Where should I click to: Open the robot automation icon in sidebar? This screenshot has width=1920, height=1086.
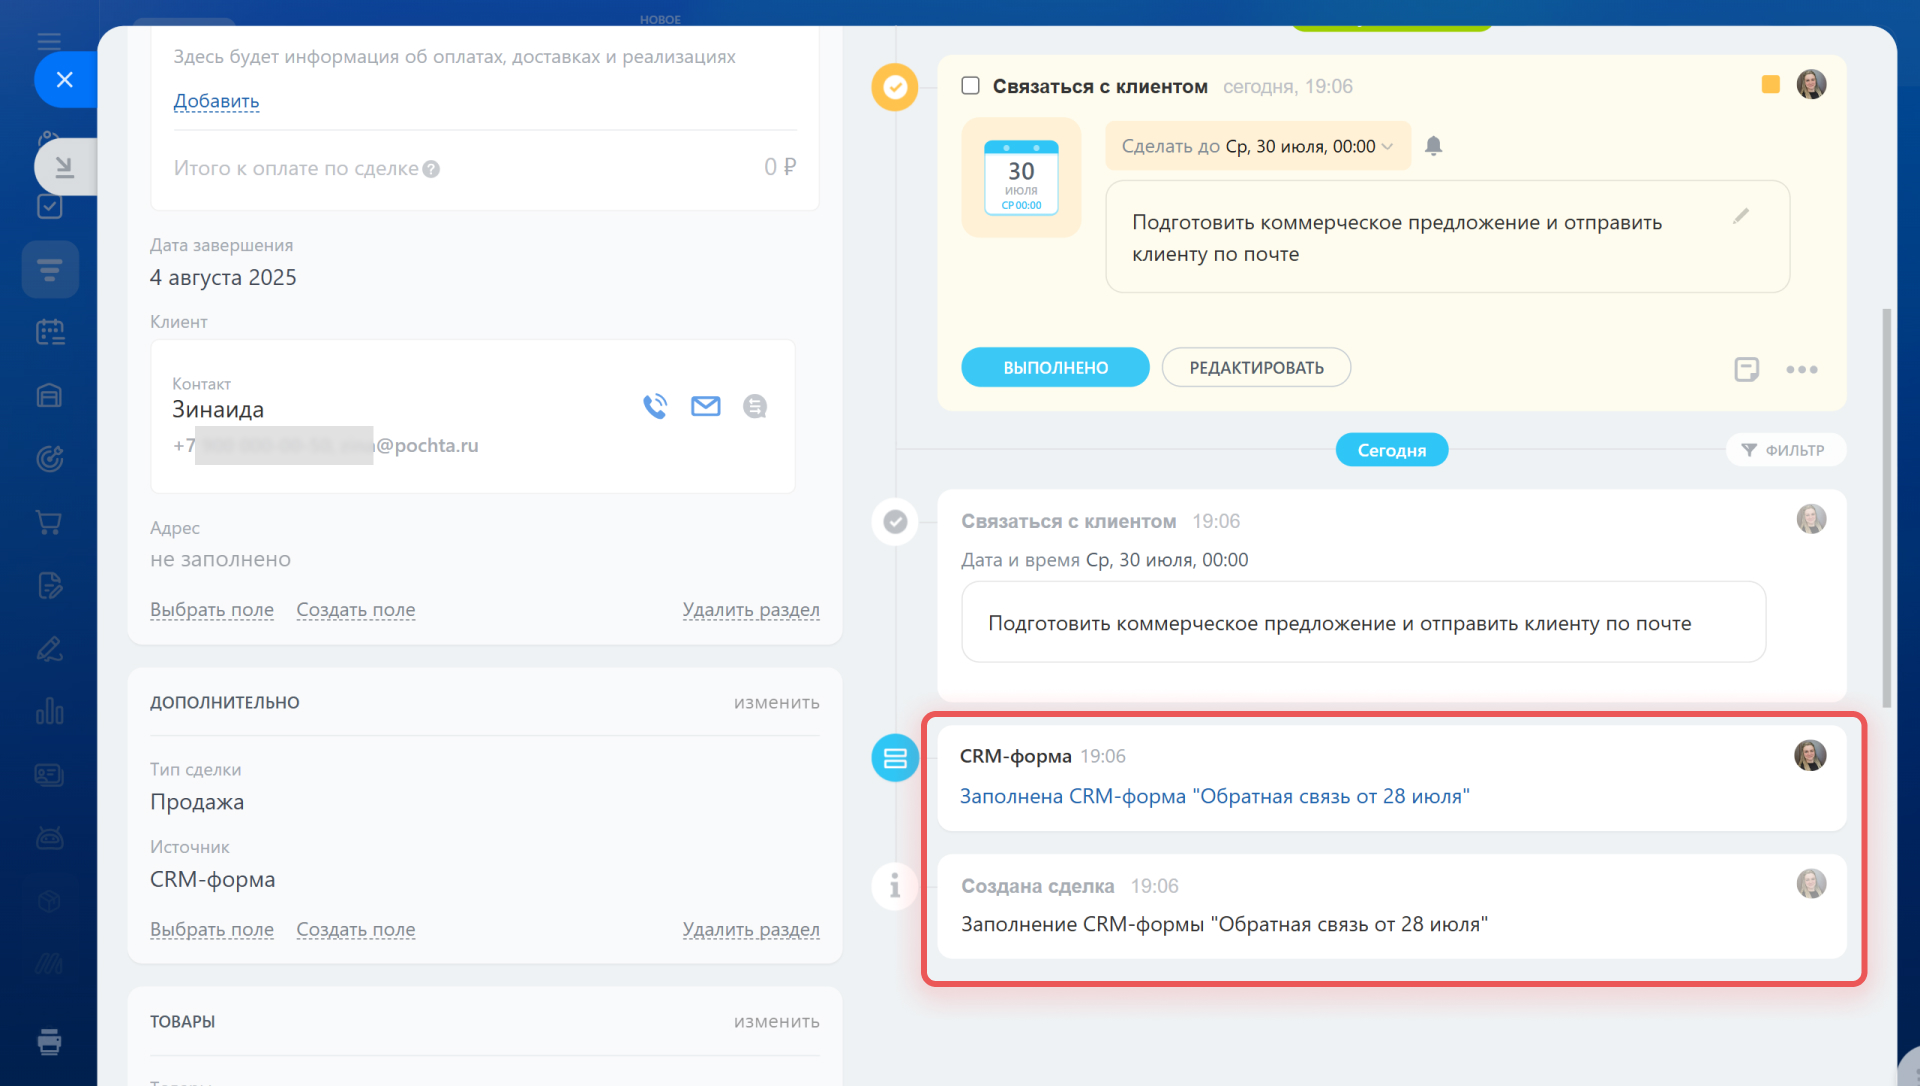click(x=49, y=838)
